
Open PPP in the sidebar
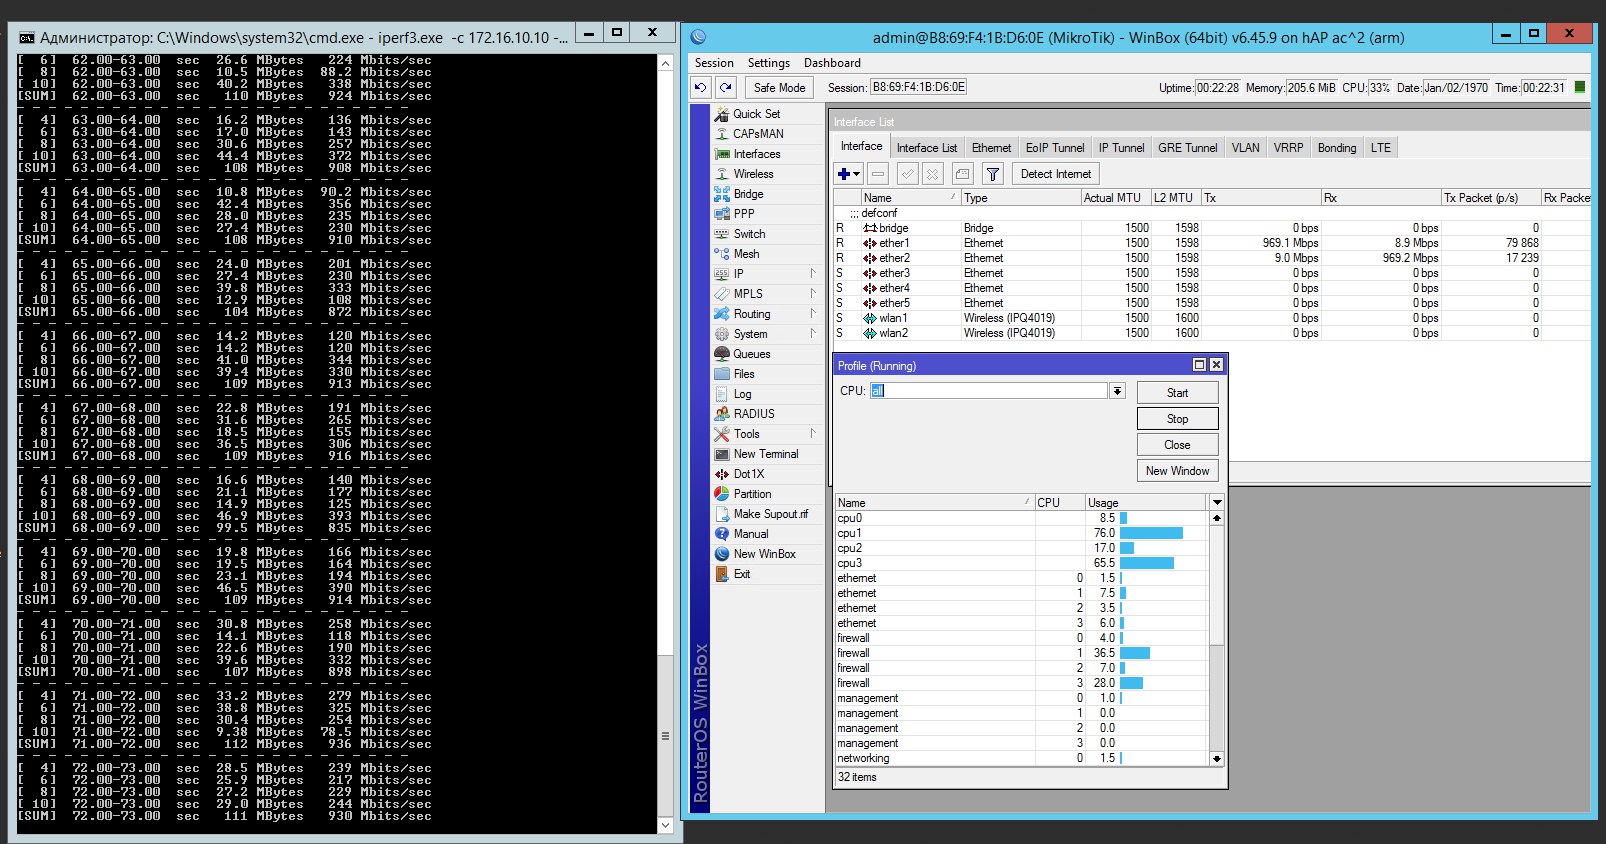pos(744,214)
